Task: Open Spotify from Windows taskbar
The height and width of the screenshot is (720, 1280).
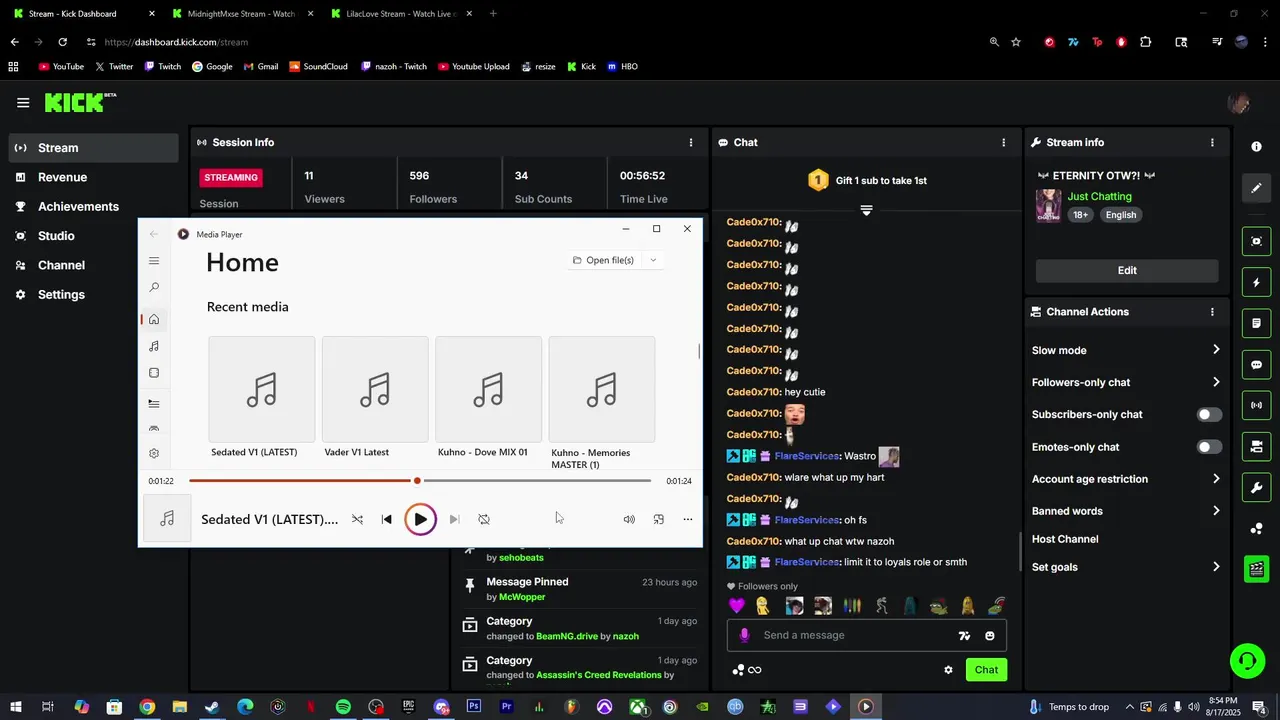Action: (x=343, y=707)
